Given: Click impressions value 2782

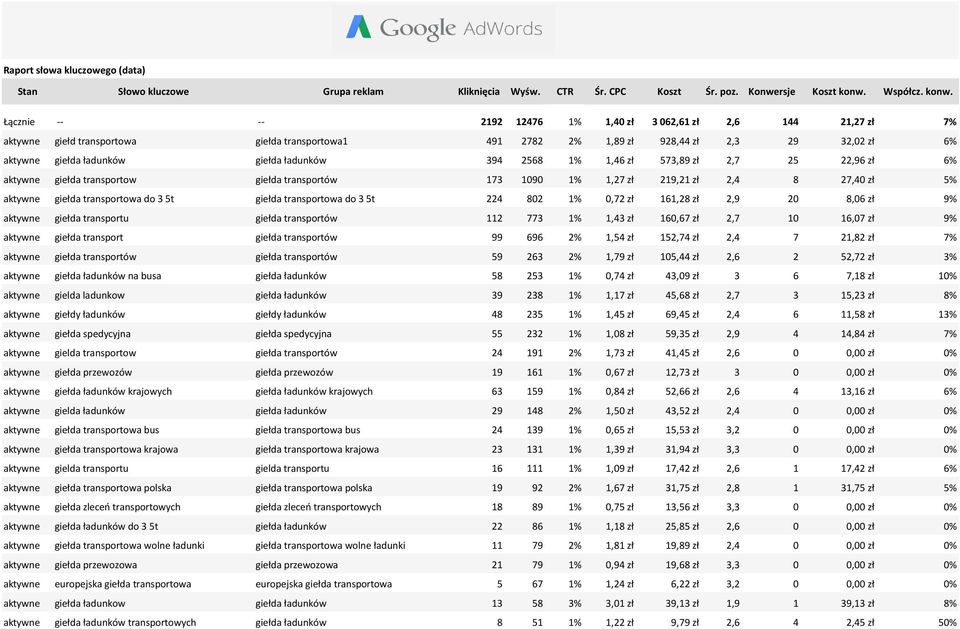Looking at the screenshot, I should point(532,141).
